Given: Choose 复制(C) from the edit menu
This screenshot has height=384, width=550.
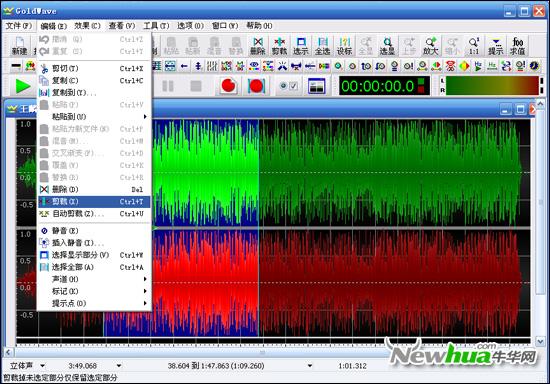Looking at the screenshot, I should (94, 81).
